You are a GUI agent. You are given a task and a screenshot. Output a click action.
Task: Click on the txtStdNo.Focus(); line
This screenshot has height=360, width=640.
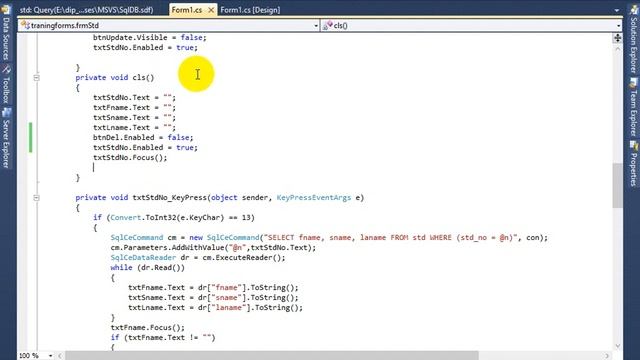coord(130,158)
